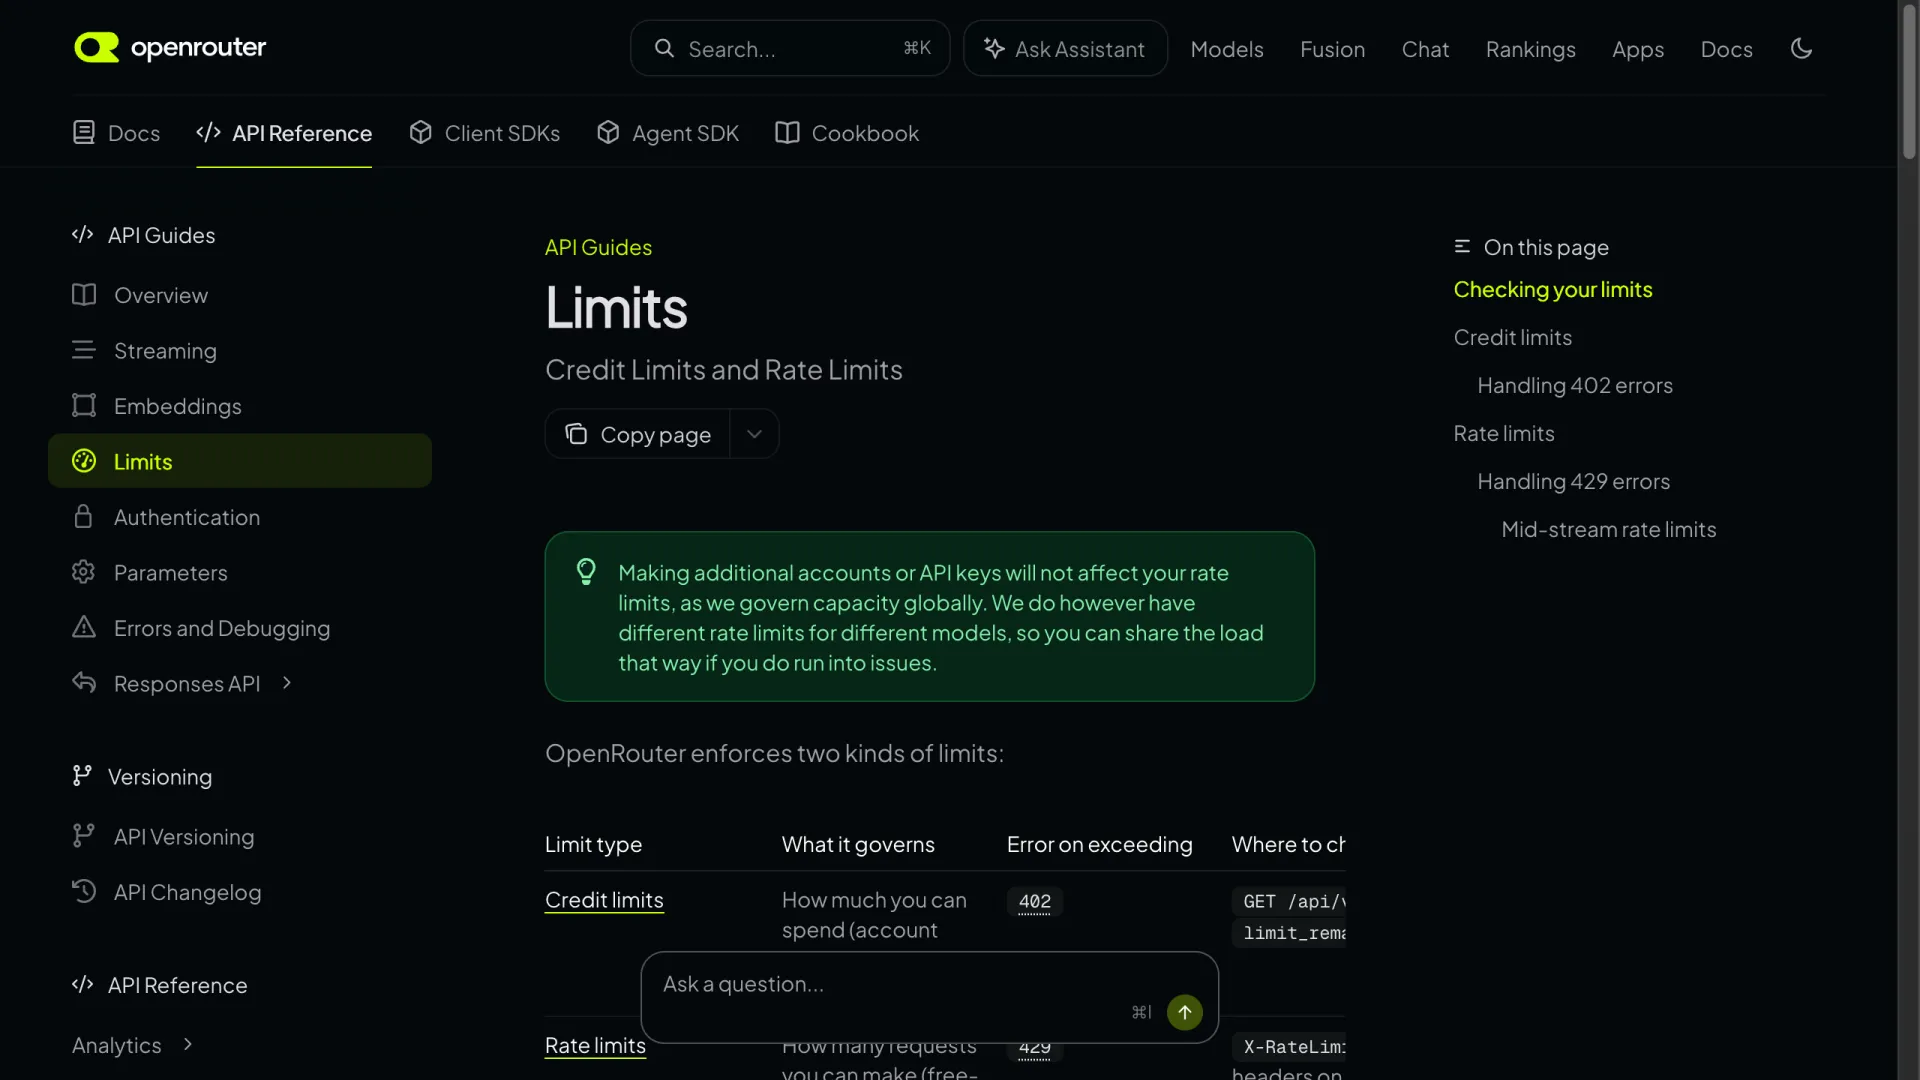This screenshot has width=1920, height=1080.
Task: Open the Fusion menu item
Action: pyautogui.click(x=1332, y=49)
